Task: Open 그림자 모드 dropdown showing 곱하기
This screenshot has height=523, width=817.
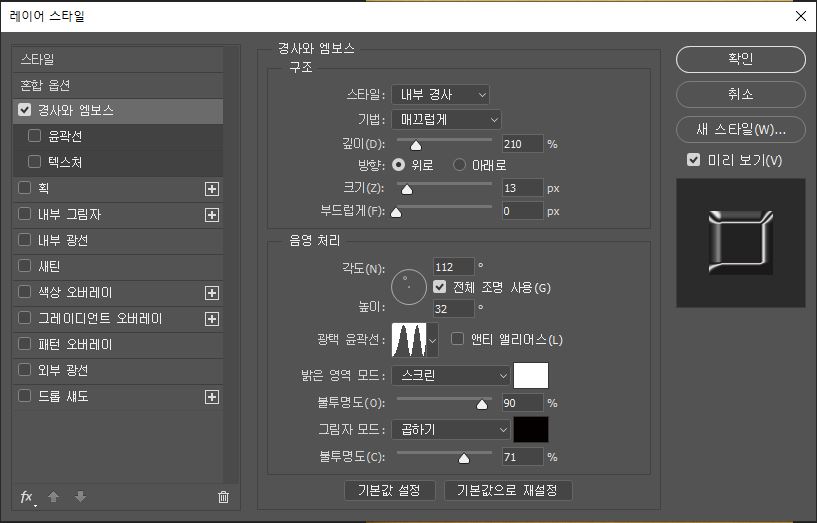Action: pyautogui.click(x=451, y=430)
